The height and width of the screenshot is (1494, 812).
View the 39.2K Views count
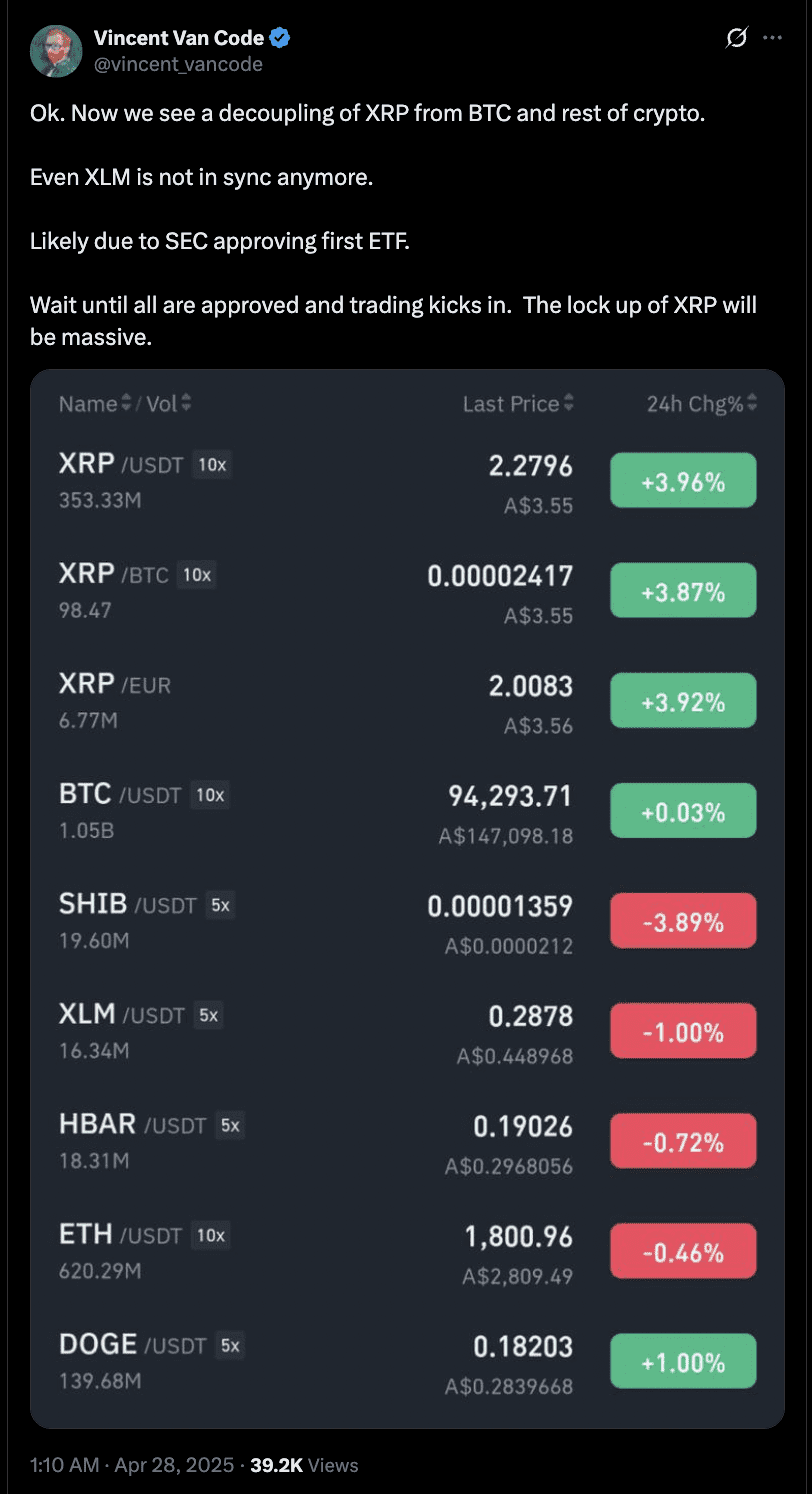304,1465
